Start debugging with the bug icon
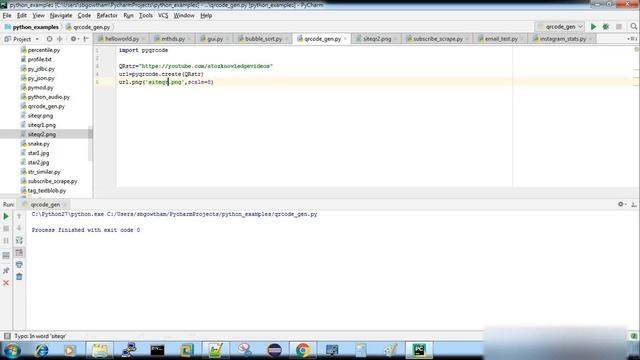Screen dimensions: 640x360 (x=606, y=27)
